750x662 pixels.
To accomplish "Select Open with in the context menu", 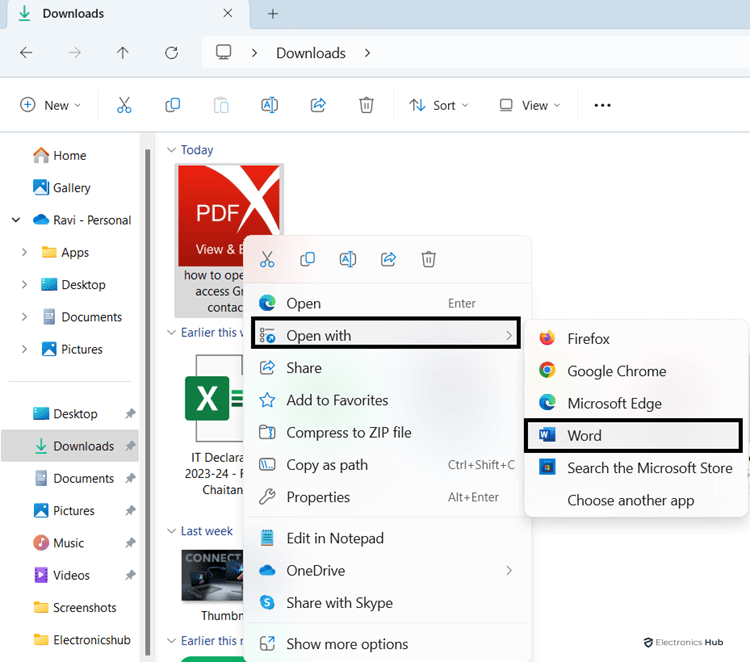I will 386,335.
